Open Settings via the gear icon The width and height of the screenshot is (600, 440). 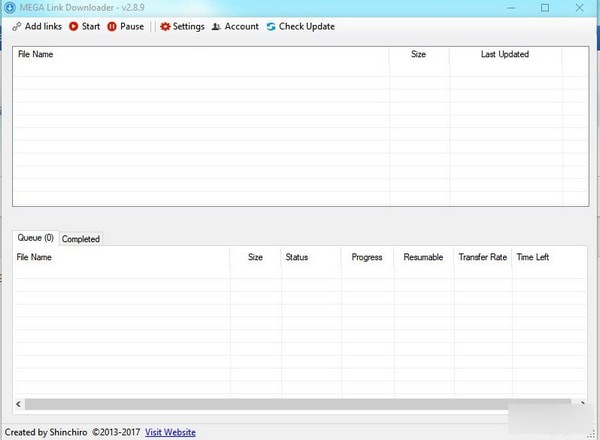165,26
